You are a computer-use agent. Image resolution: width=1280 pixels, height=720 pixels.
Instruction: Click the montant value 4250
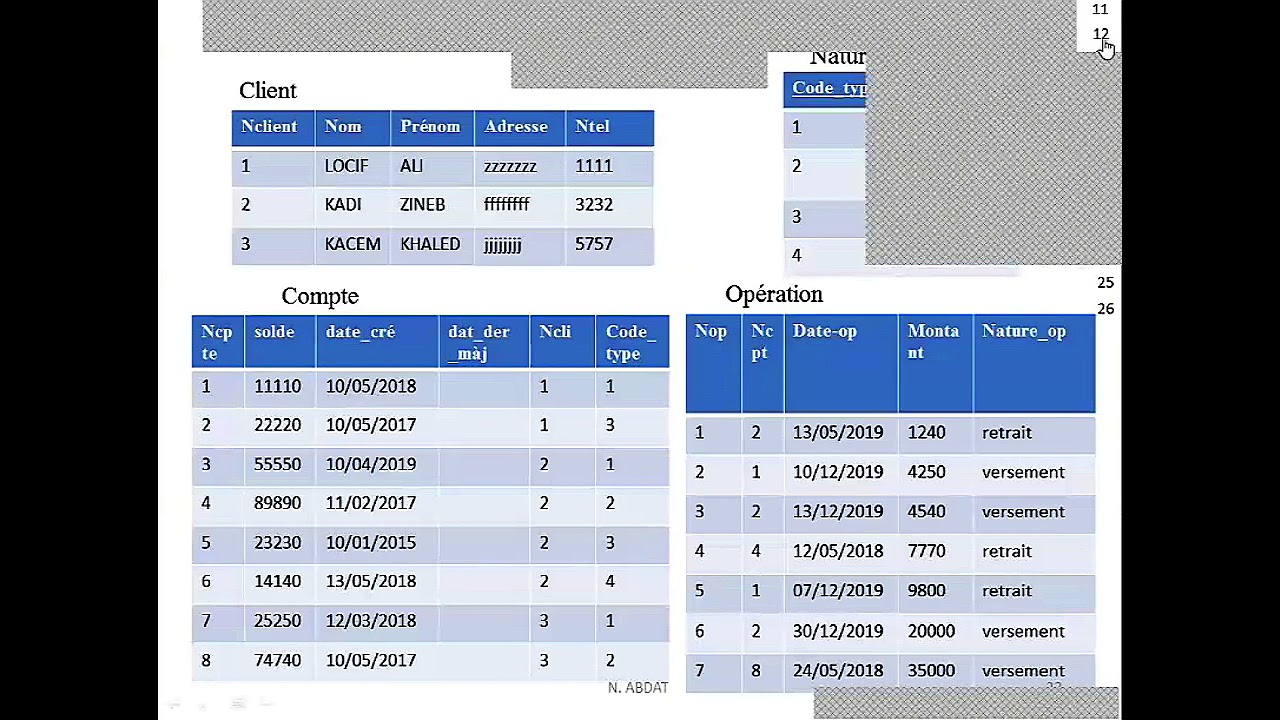click(926, 472)
